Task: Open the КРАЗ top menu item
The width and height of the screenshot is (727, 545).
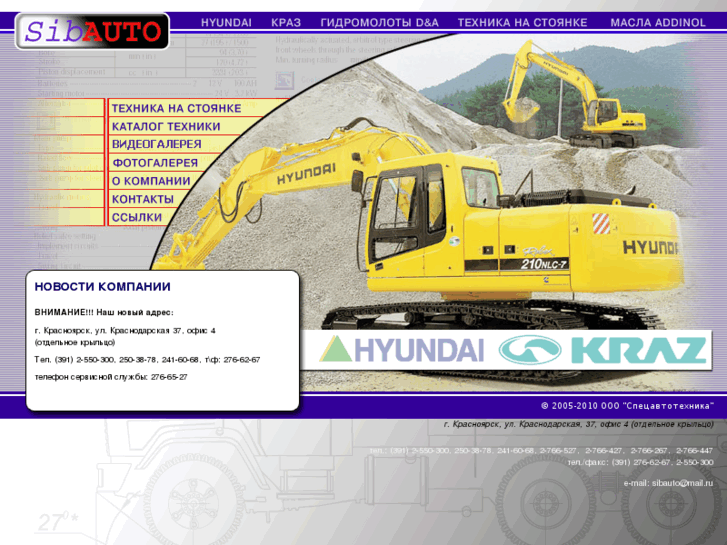Action: 286,23
